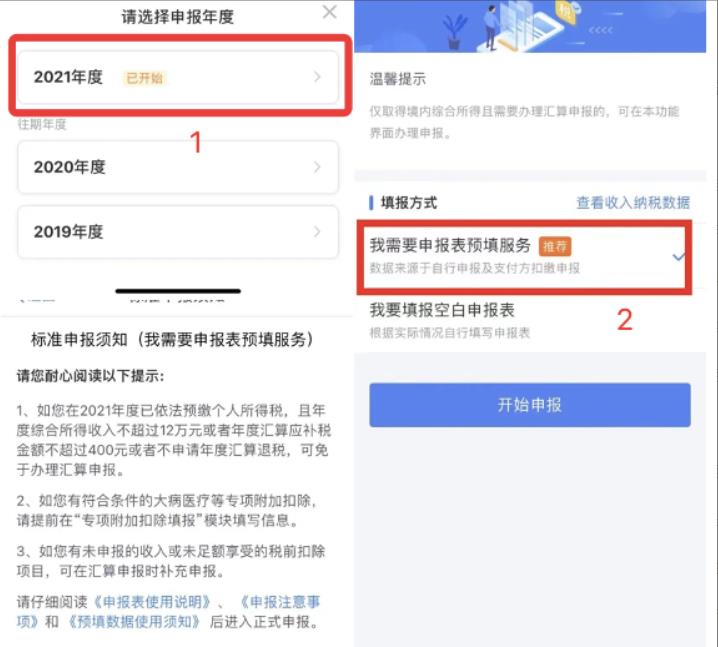Image resolution: width=718 pixels, height=647 pixels.
Task: Close the year selection dialog
Action: point(329,12)
